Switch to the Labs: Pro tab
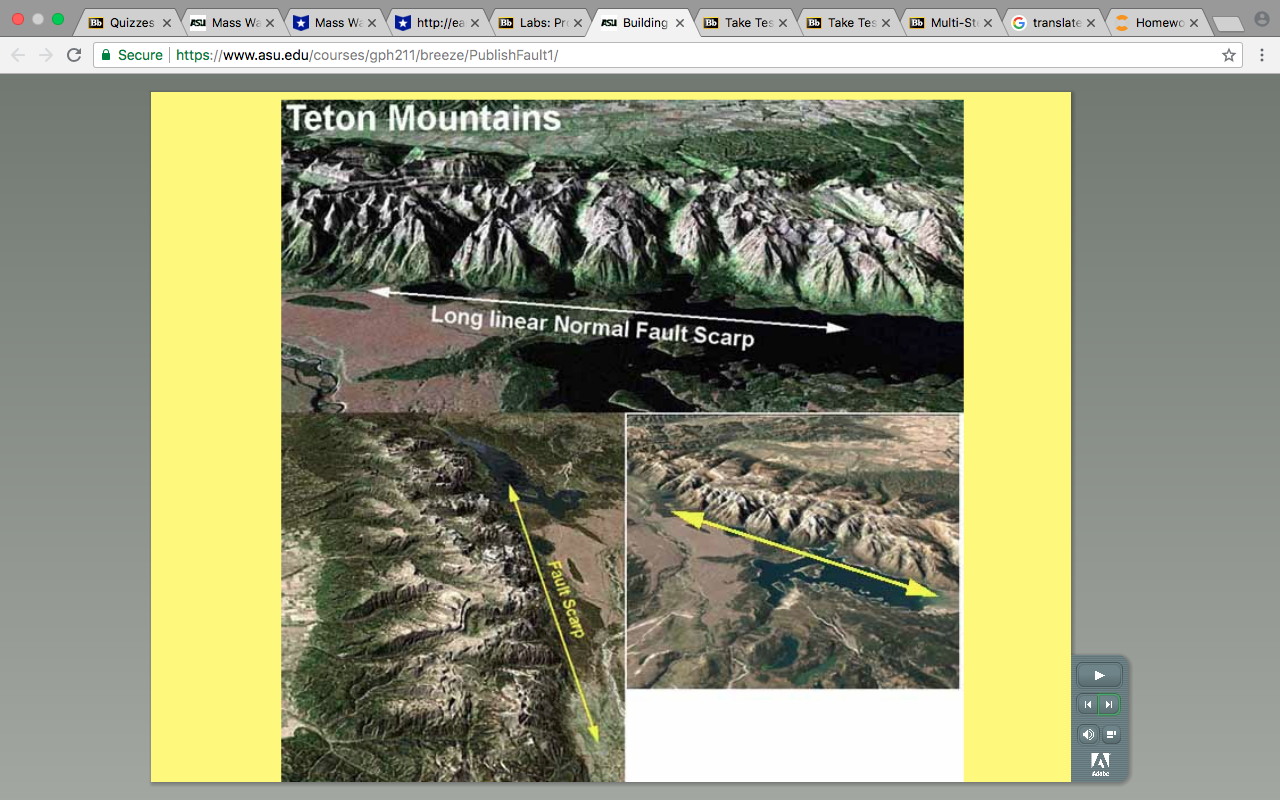Viewport: 1280px width, 800px height. click(539, 22)
